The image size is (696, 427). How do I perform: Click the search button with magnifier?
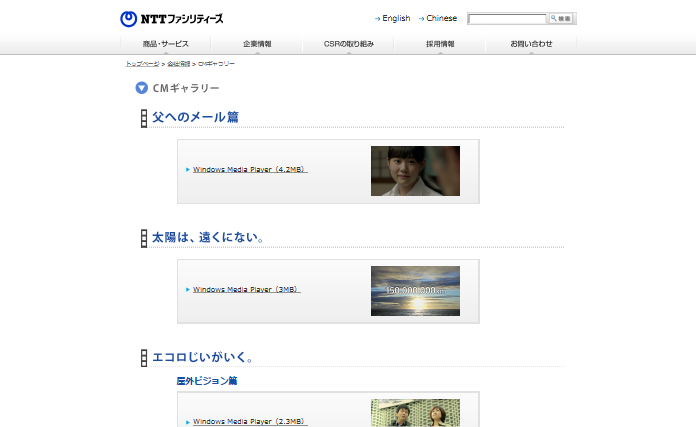coord(561,19)
